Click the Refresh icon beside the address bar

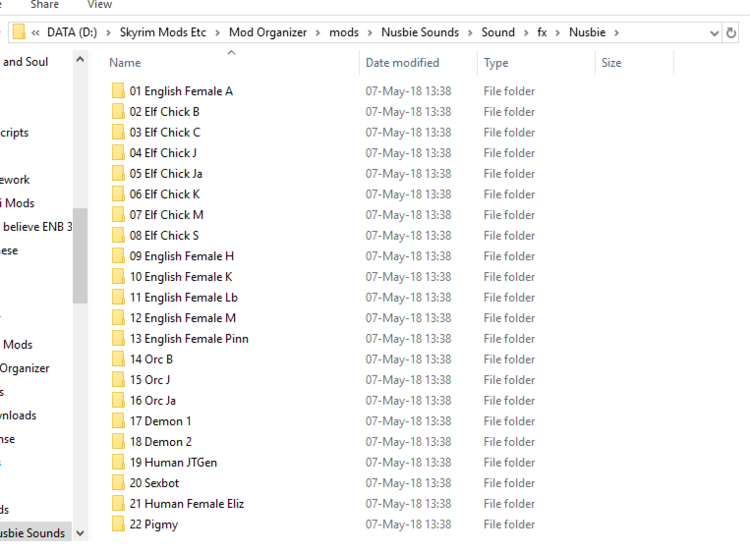tap(731, 33)
